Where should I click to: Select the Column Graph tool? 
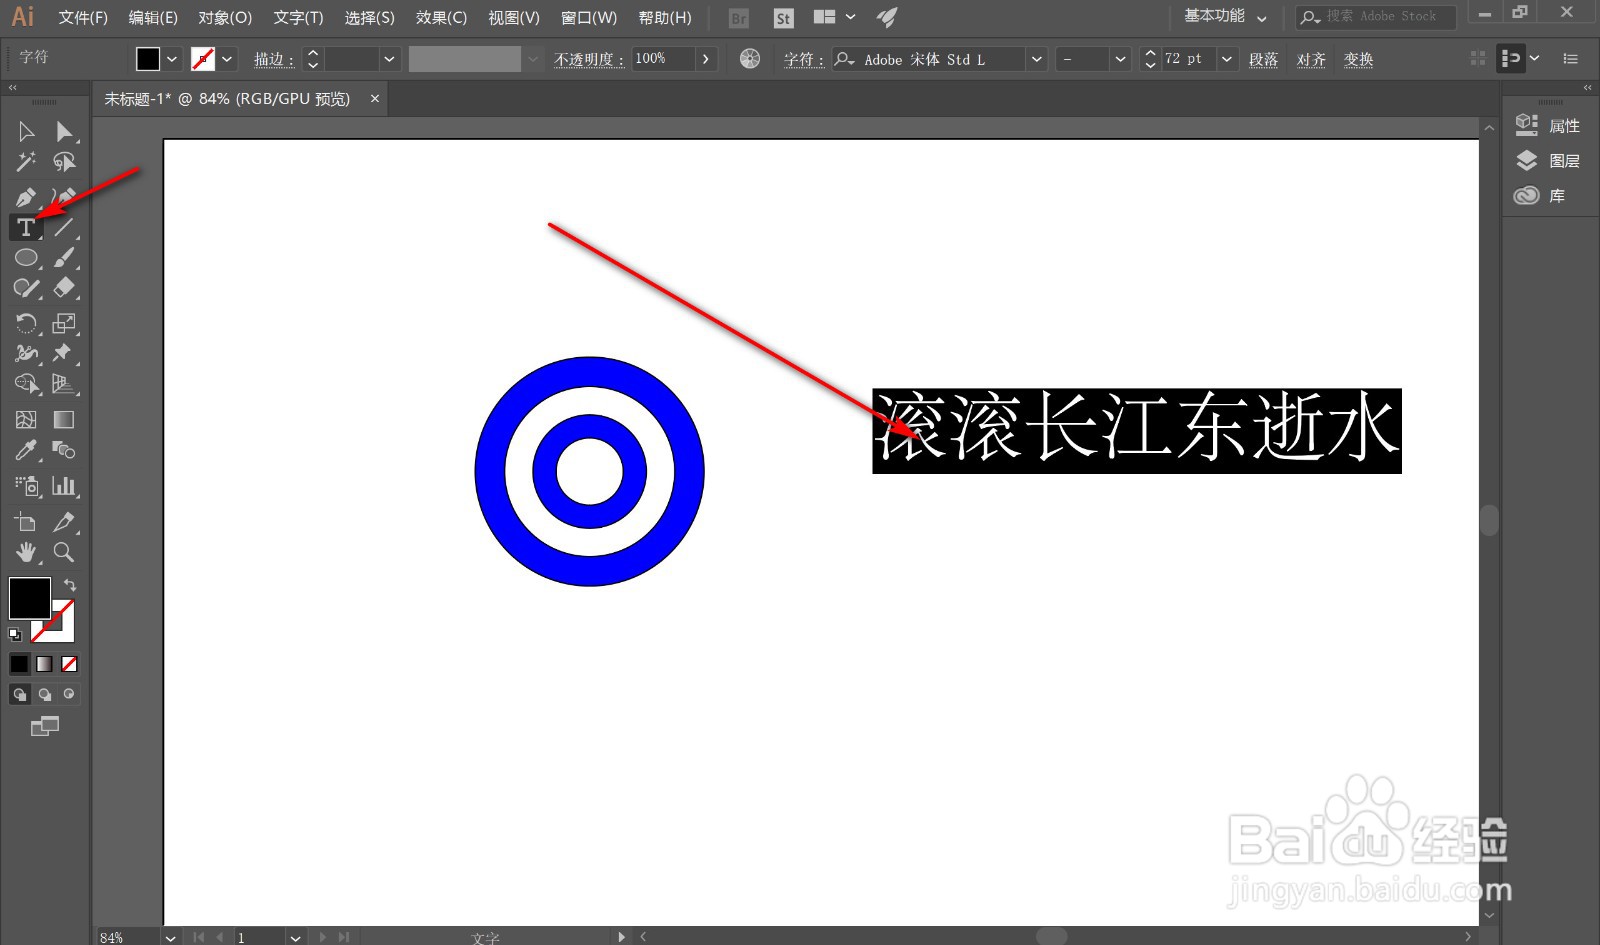click(64, 486)
